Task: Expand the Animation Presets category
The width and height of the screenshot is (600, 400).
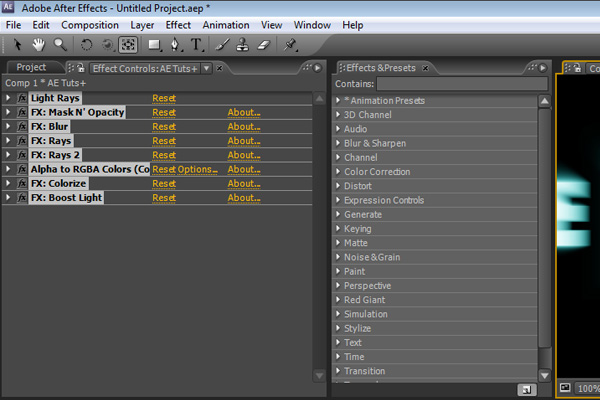Action: point(338,100)
